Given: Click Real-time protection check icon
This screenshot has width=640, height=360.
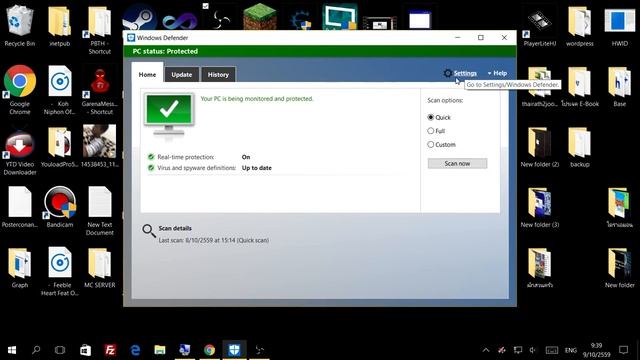Looking at the screenshot, I should click(x=151, y=157).
